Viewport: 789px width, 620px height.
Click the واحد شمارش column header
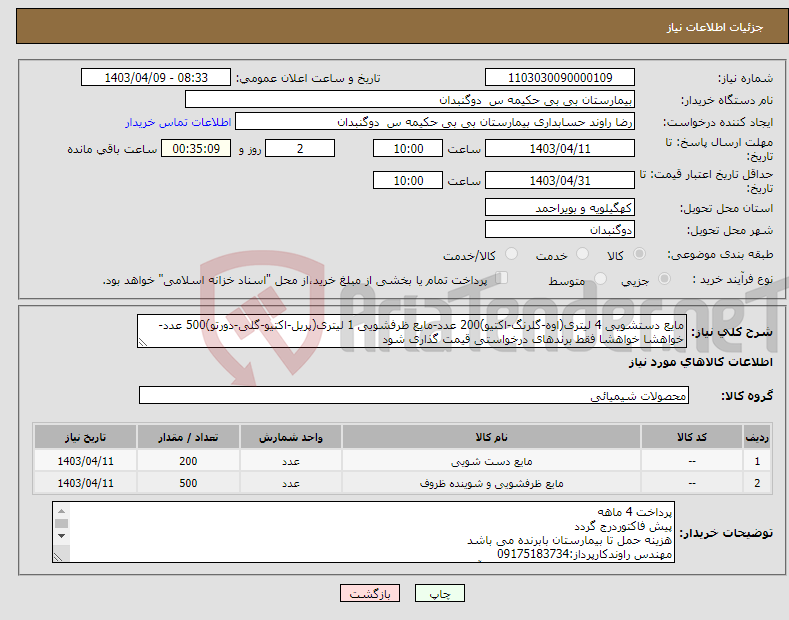(x=291, y=437)
